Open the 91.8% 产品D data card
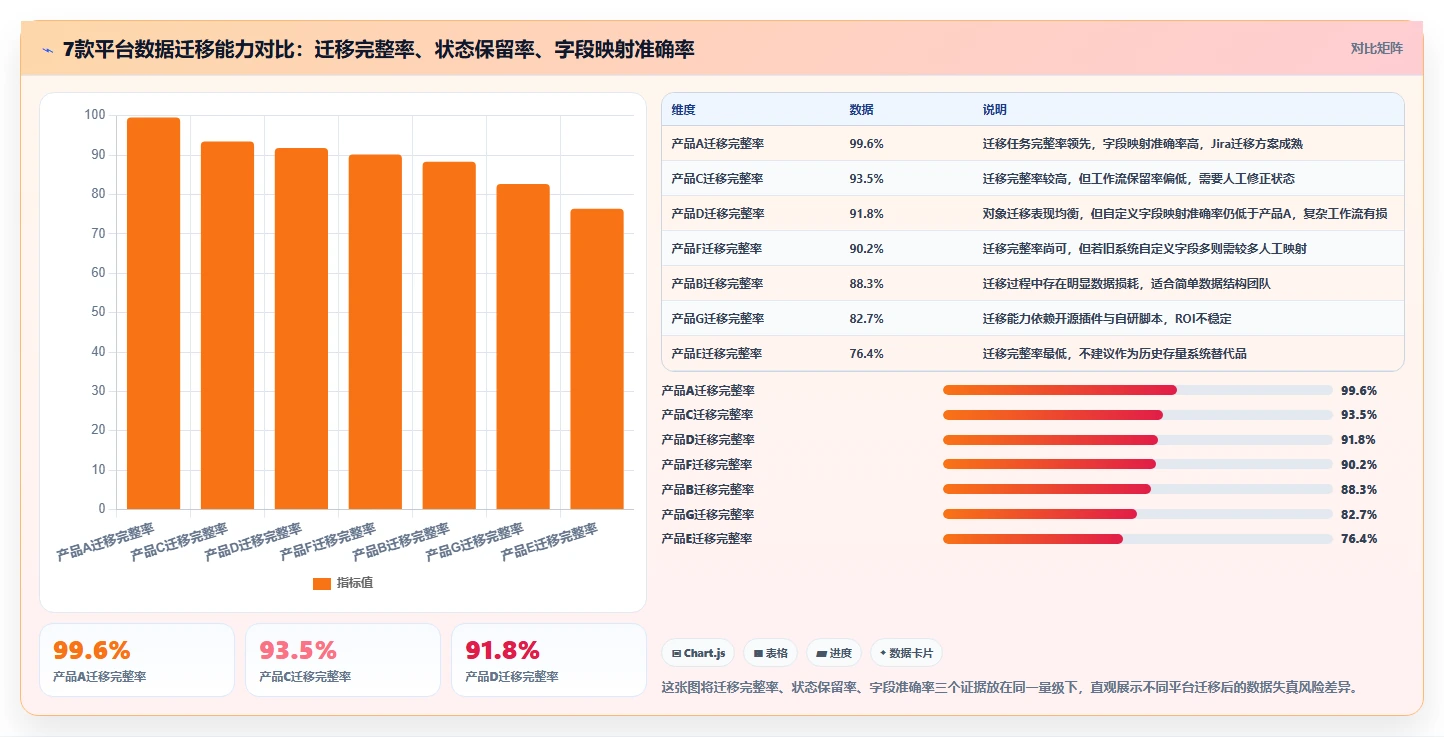 (x=549, y=660)
